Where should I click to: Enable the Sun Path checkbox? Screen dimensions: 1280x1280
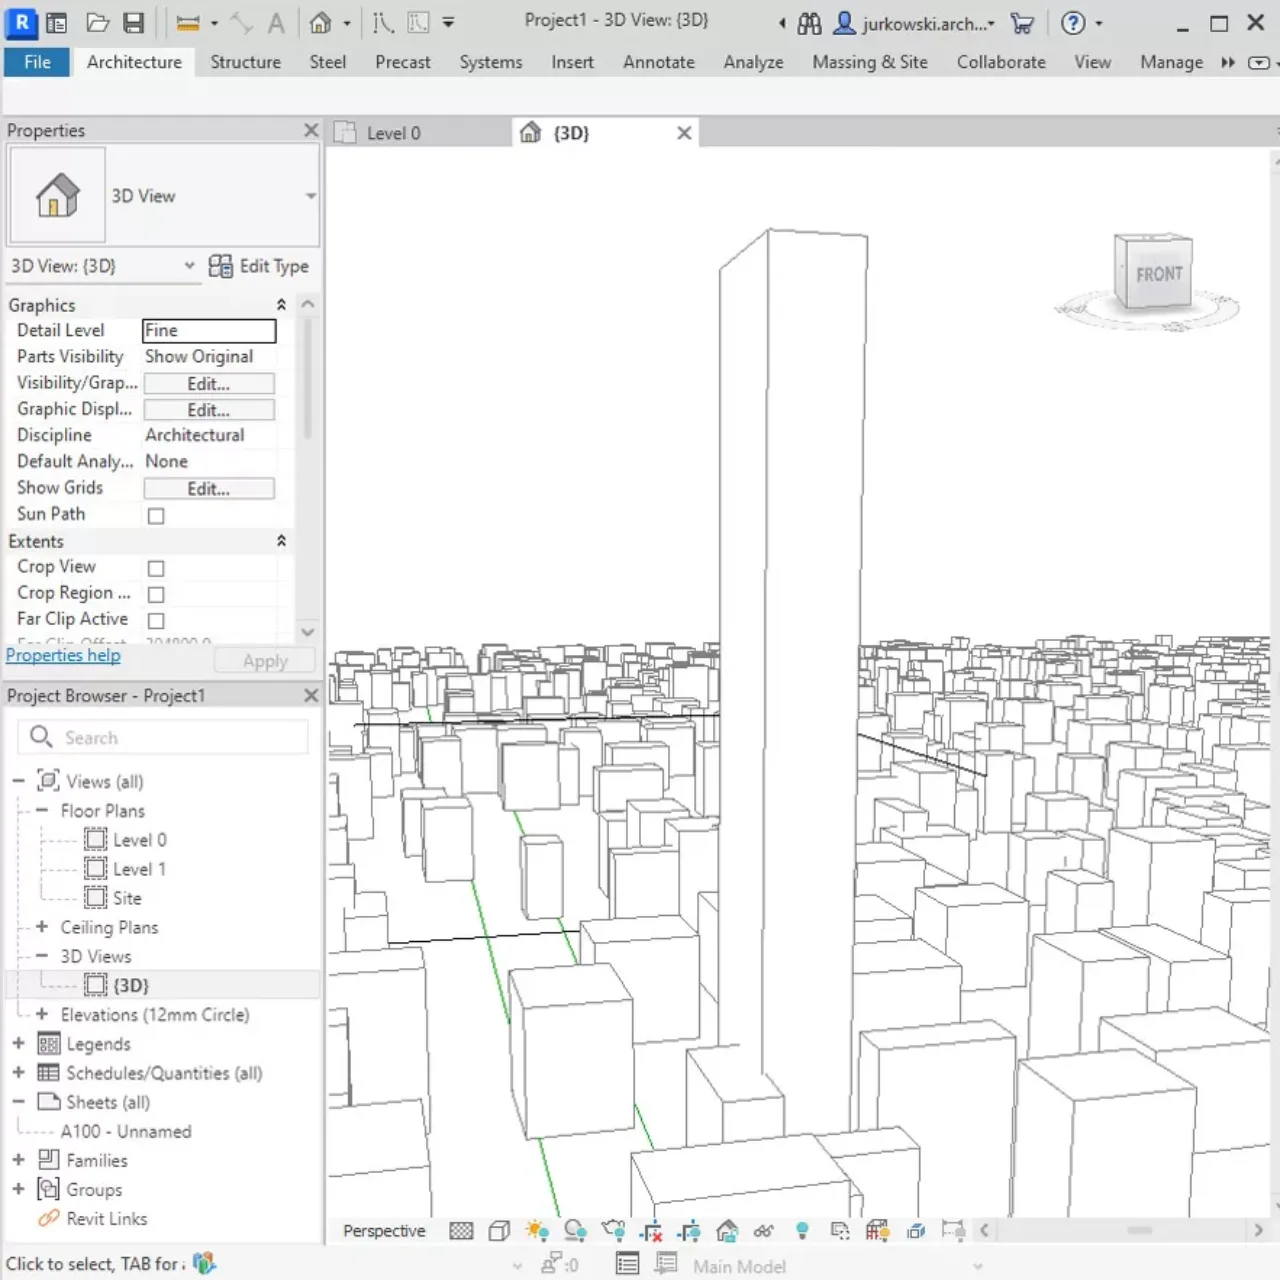click(x=156, y=516)
